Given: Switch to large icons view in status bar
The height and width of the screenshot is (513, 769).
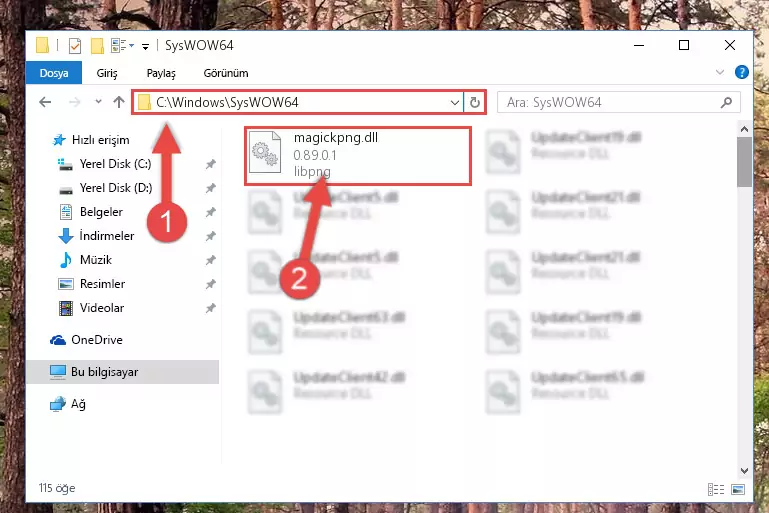Looking at the screenshot, I should [738, 489].
